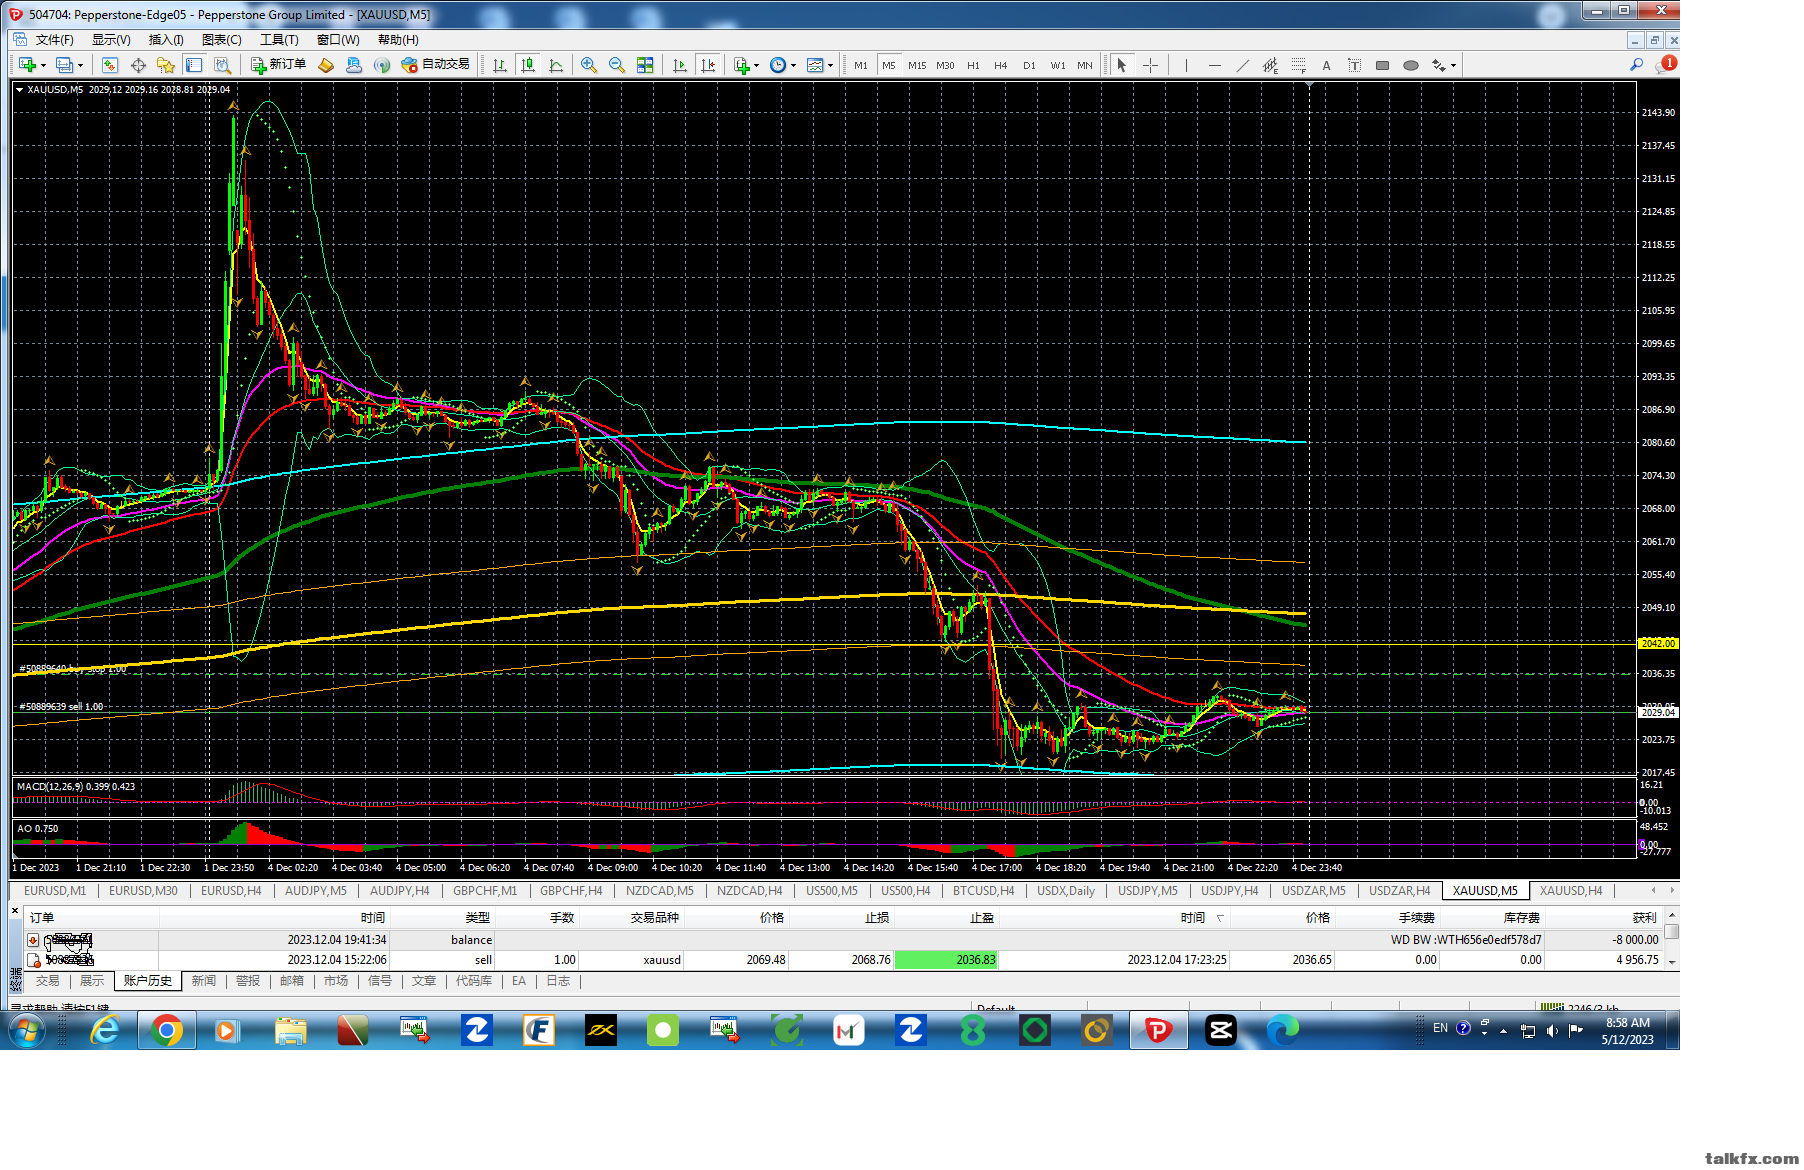
Task: Open the 工具(T) menu
Action: [279, 40]
